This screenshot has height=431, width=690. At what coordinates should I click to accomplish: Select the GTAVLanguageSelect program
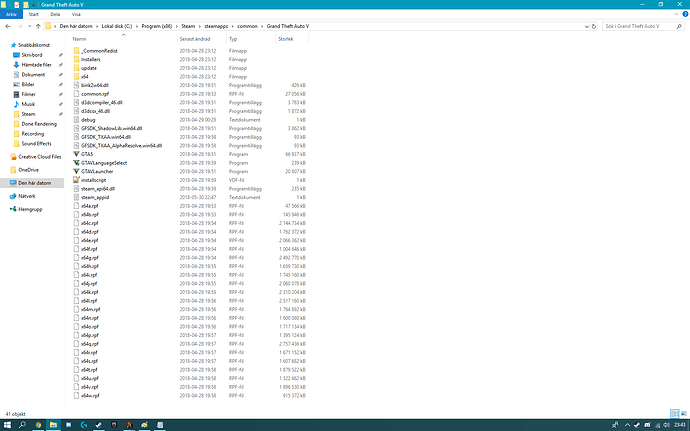click(x=104, y=163)
